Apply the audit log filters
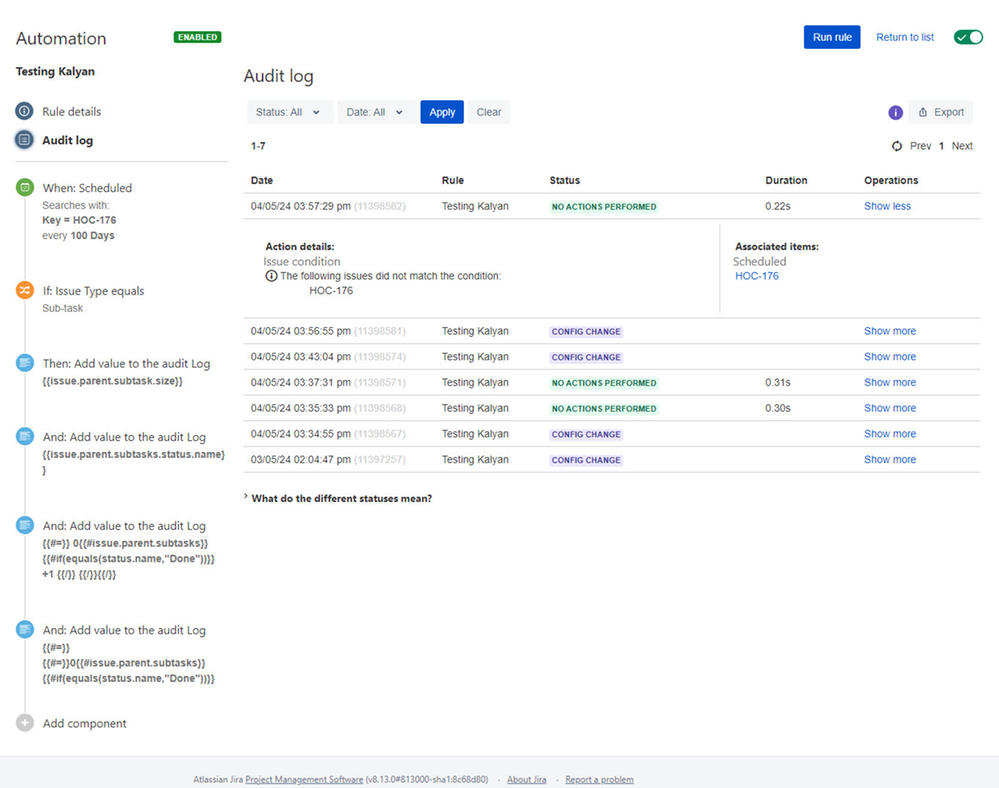This screenshot has height=788, width=999. (x=442, y=112)
